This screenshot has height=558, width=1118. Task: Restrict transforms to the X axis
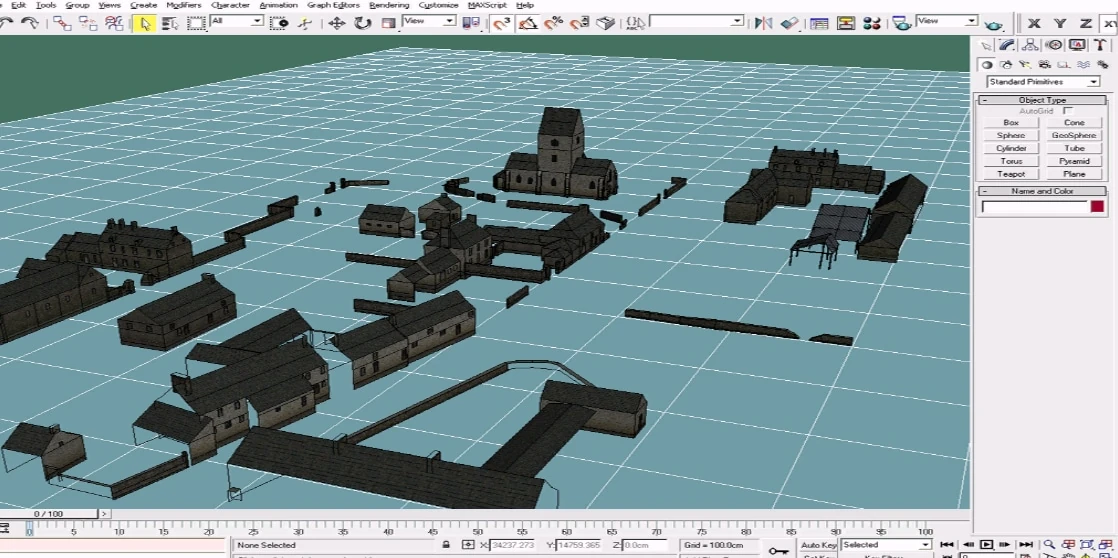point(1034,23)
